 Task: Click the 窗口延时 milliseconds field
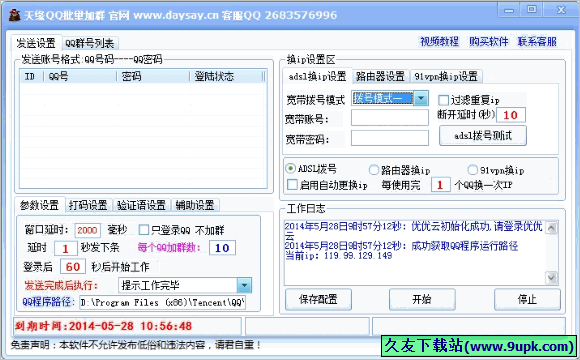click(x=87, y=230)
